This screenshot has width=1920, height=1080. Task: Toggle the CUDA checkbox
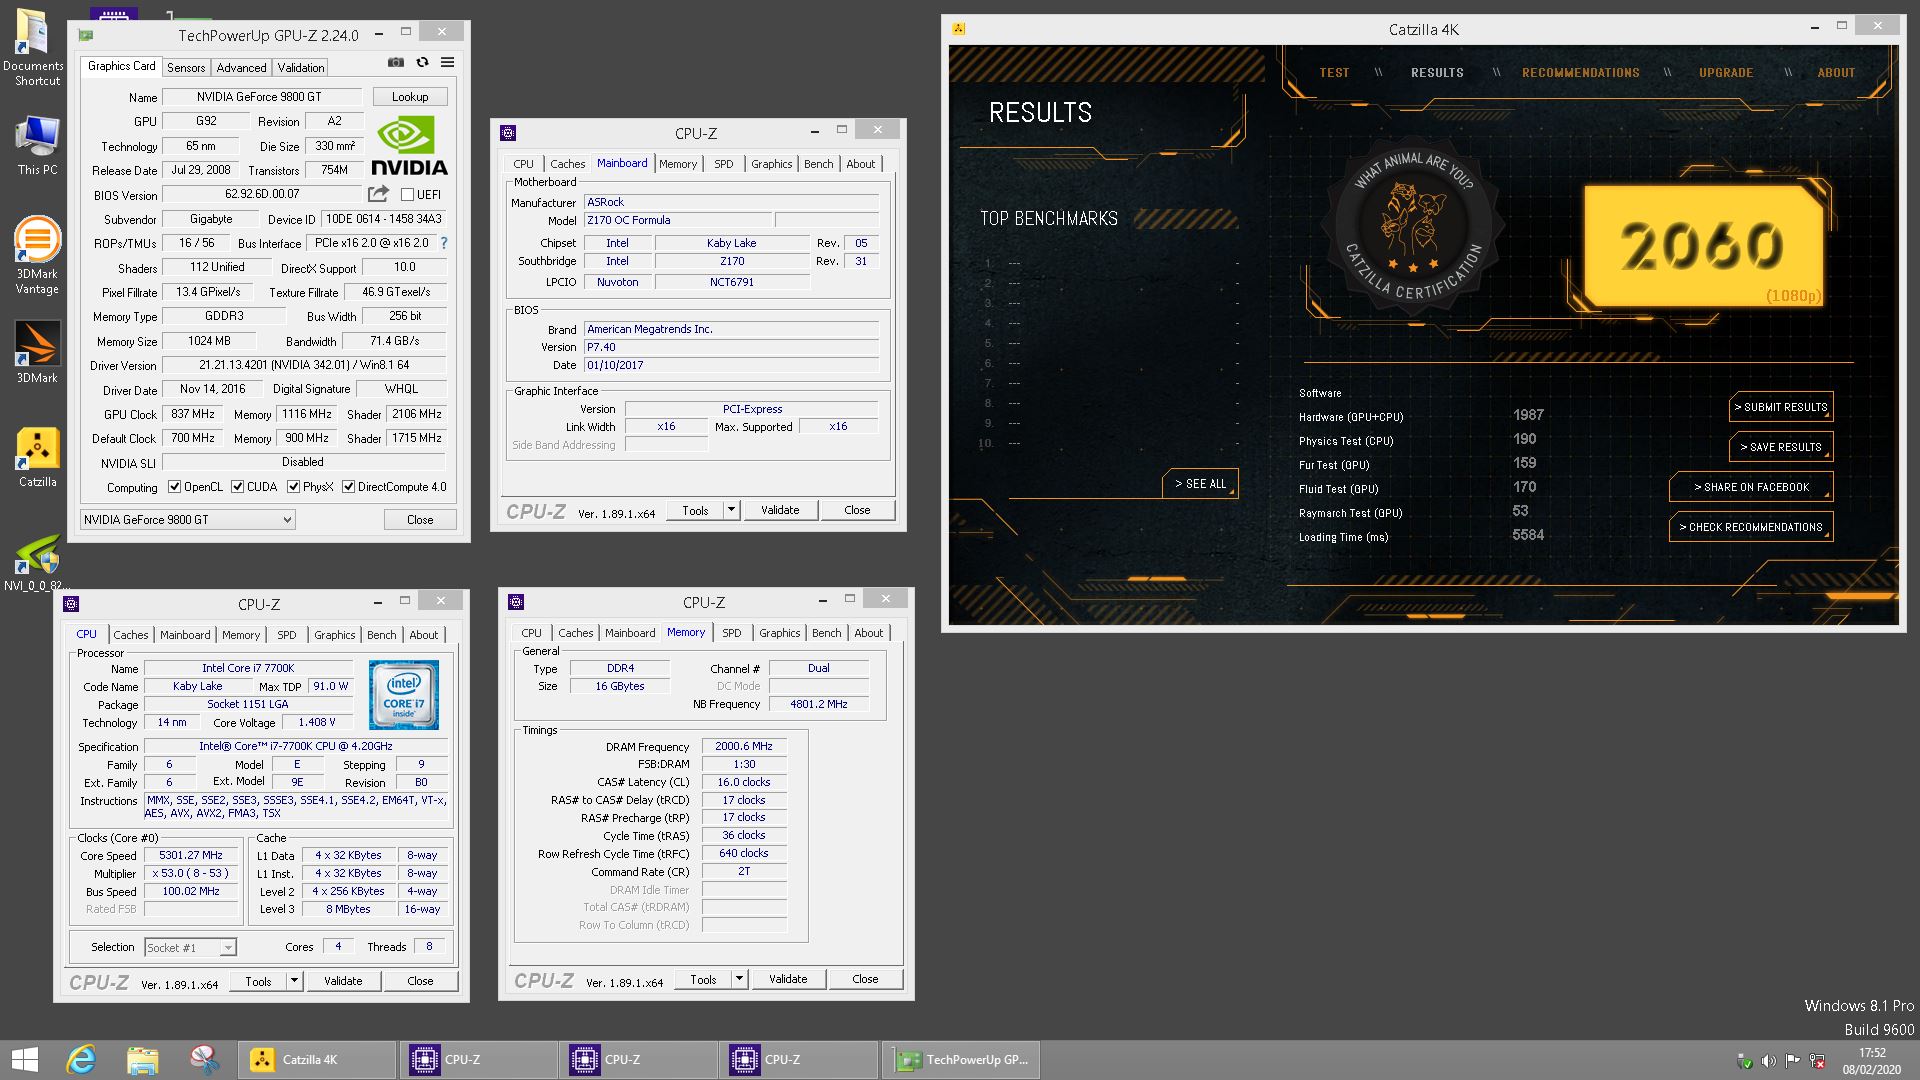pyautogui.click(x=237, y=487)
